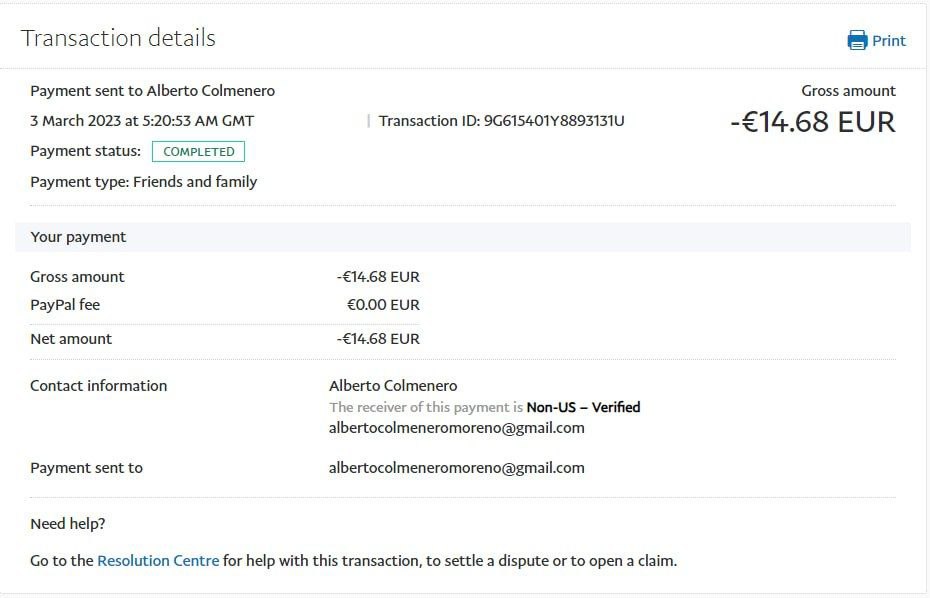
Task: Click the contact email albertocolmeneromoreno@gmail.com
Action: 457,428
